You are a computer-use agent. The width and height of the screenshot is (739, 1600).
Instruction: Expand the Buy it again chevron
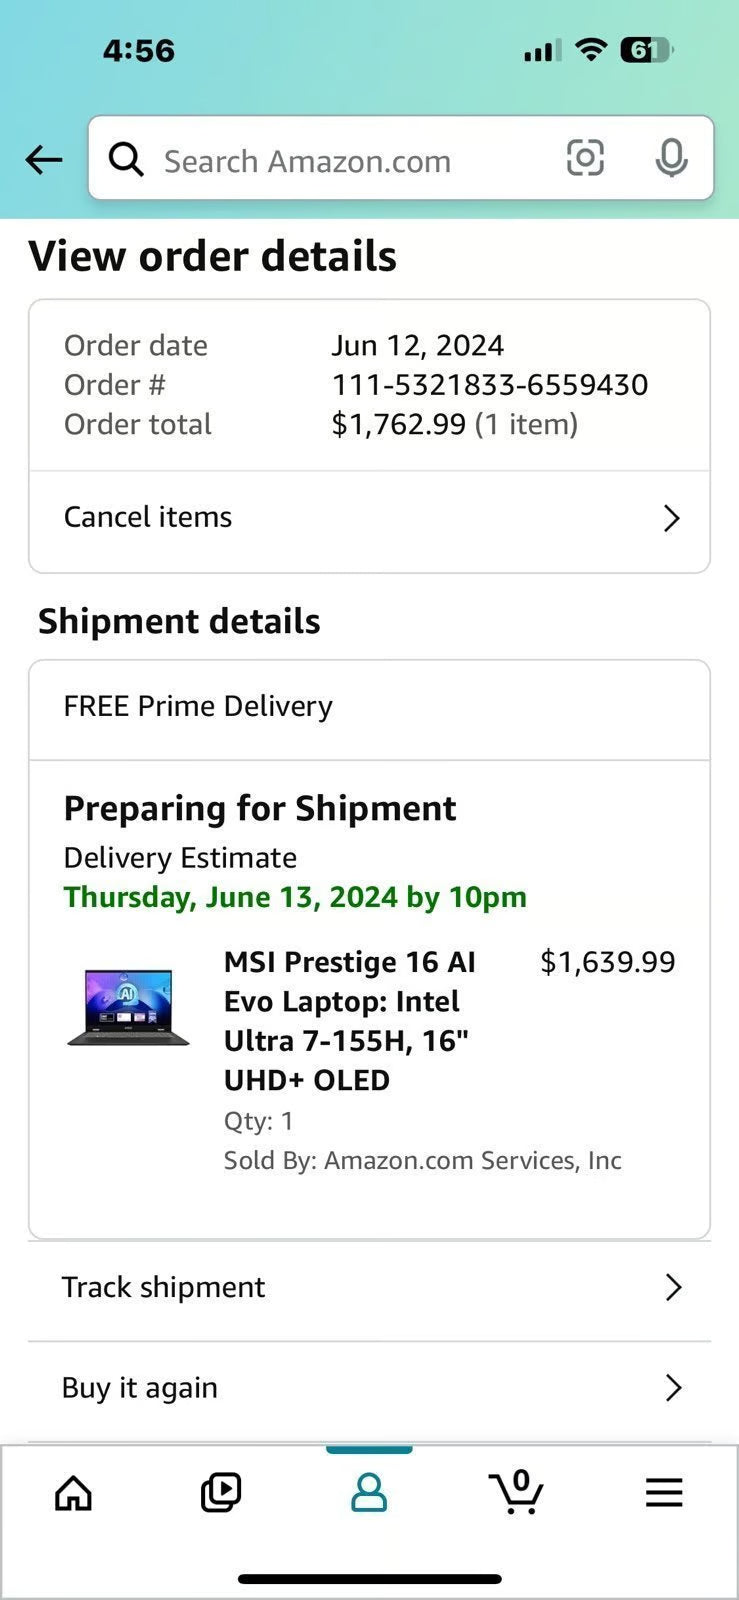tap(673, 1388)
